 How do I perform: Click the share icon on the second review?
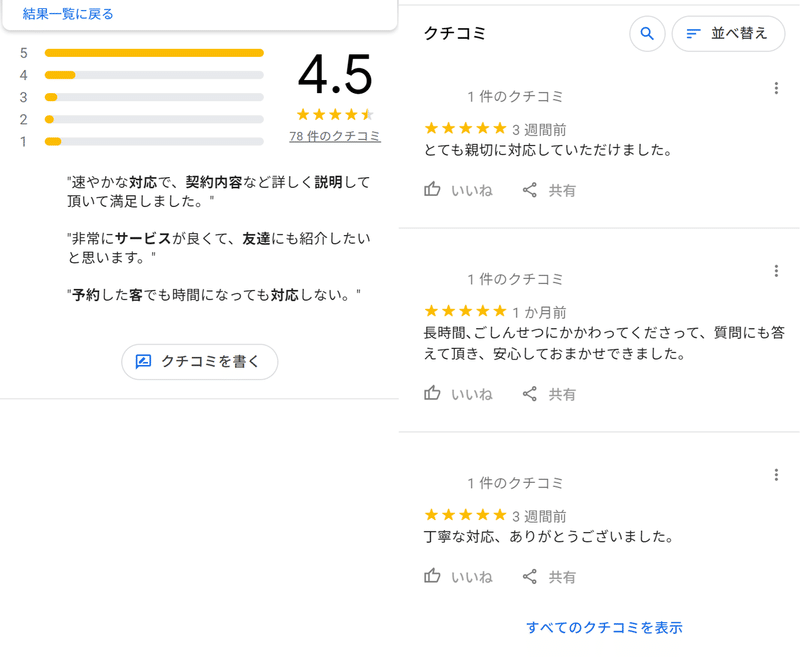(529, 393)
